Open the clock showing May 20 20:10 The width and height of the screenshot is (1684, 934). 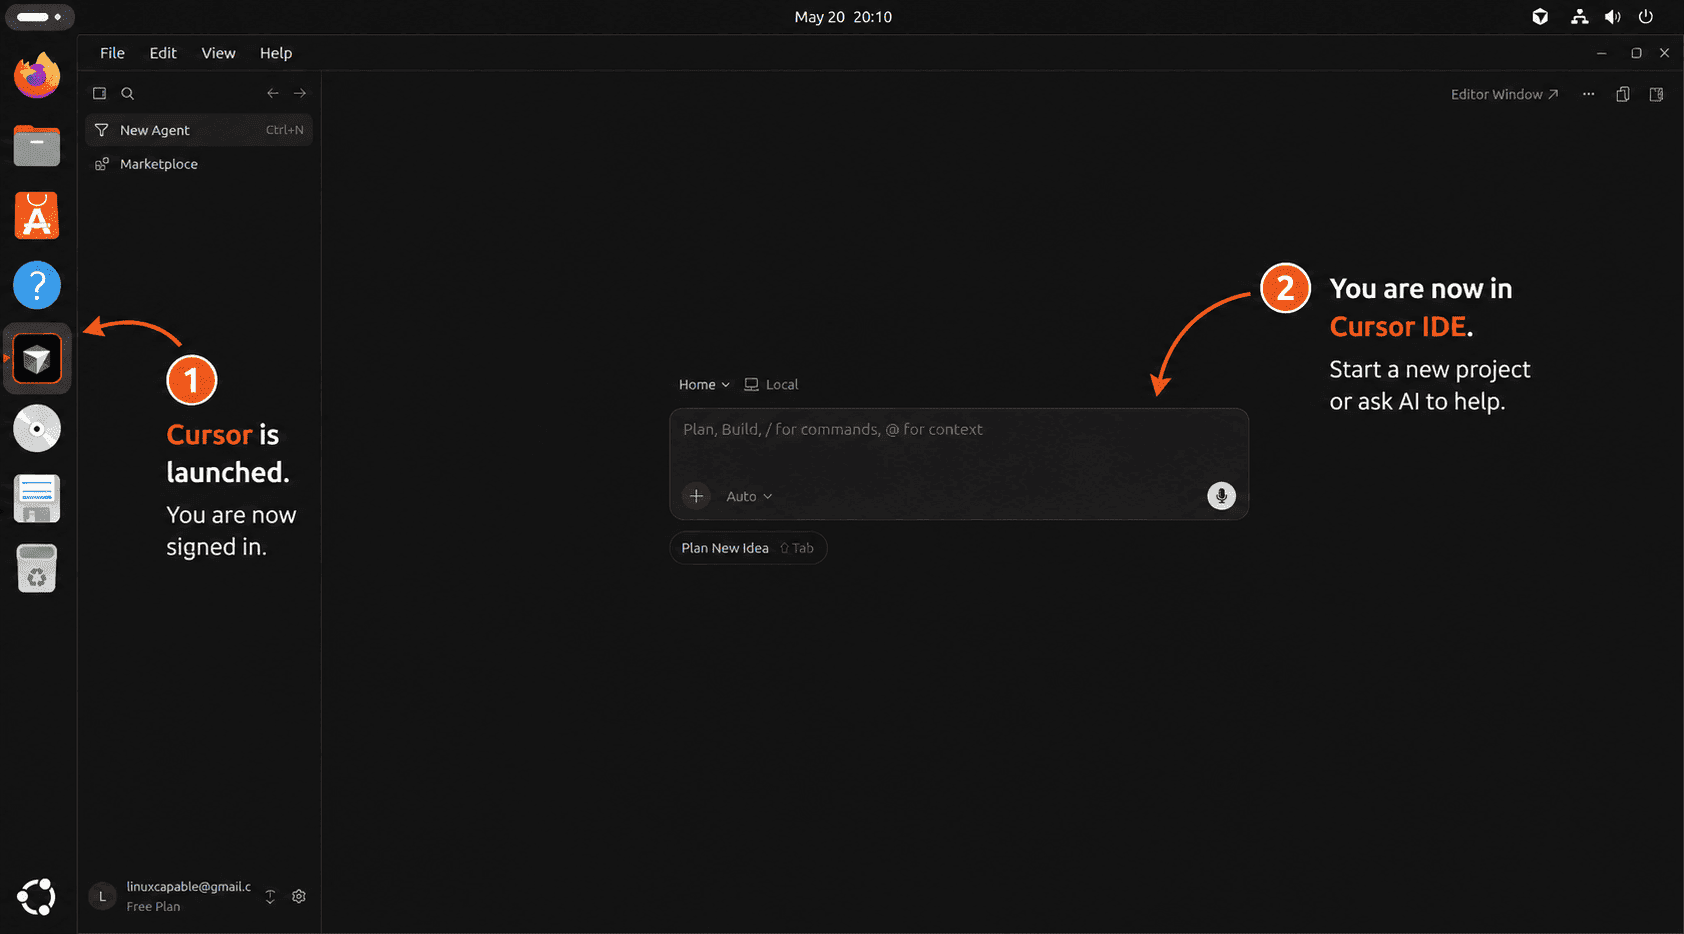(843, 17)
